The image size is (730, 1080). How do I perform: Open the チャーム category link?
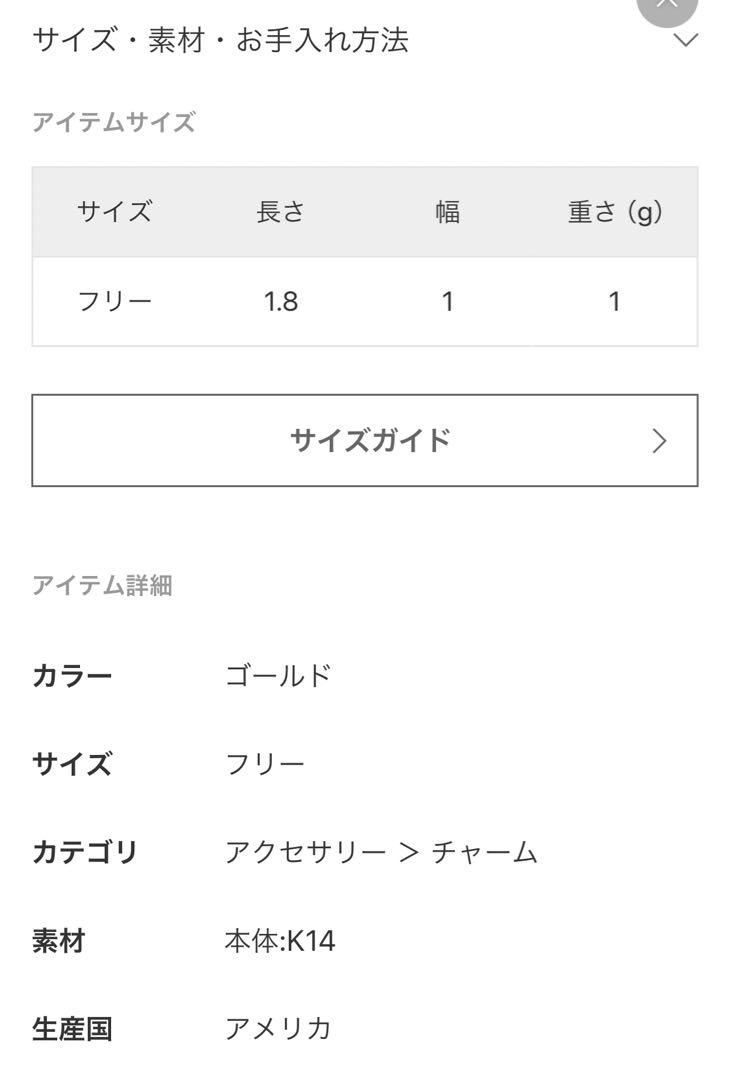coord(484,853)
